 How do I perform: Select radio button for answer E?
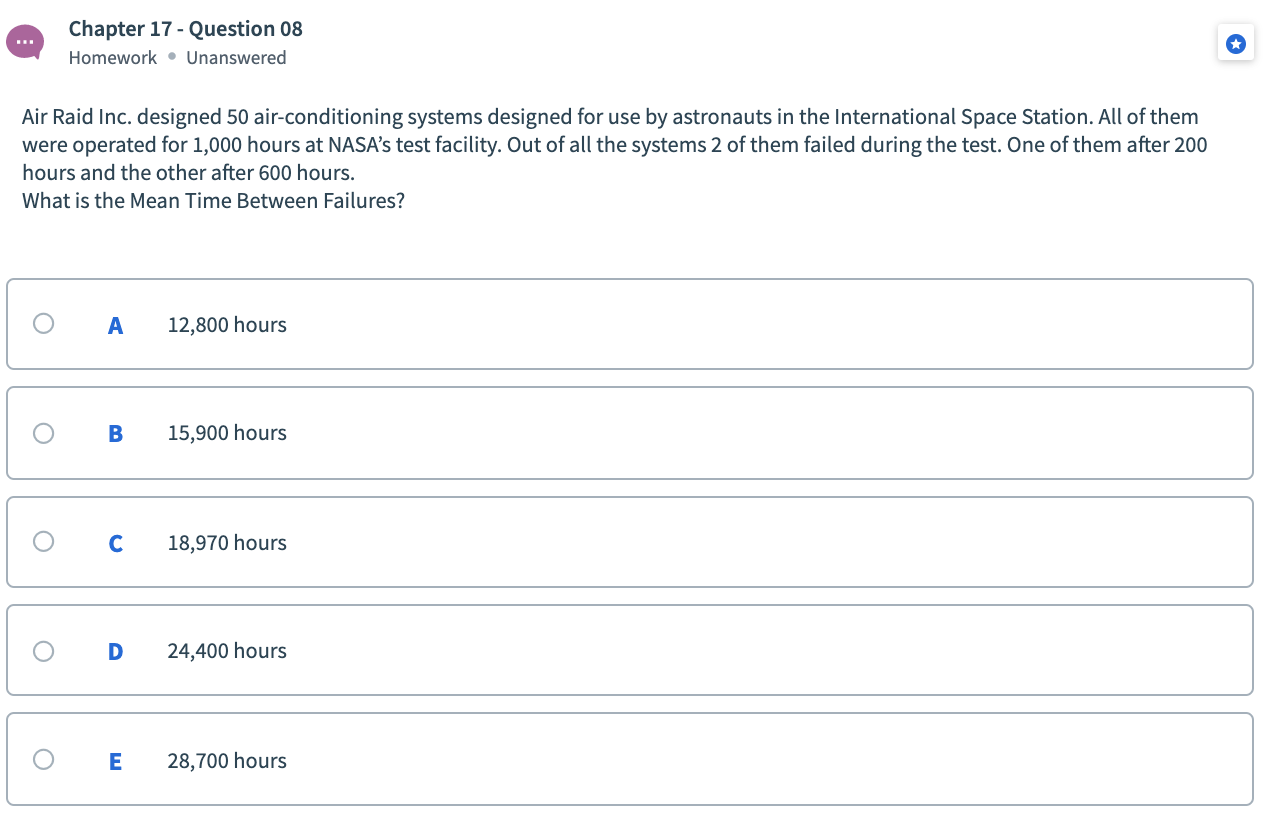[42, 759]
